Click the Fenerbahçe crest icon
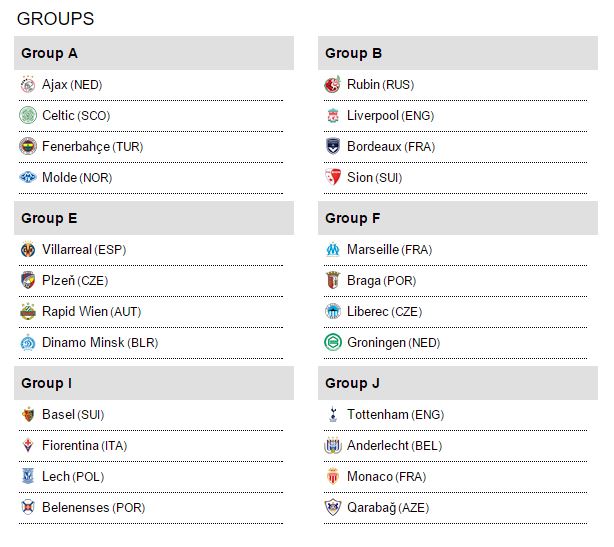 click(27, 147)
